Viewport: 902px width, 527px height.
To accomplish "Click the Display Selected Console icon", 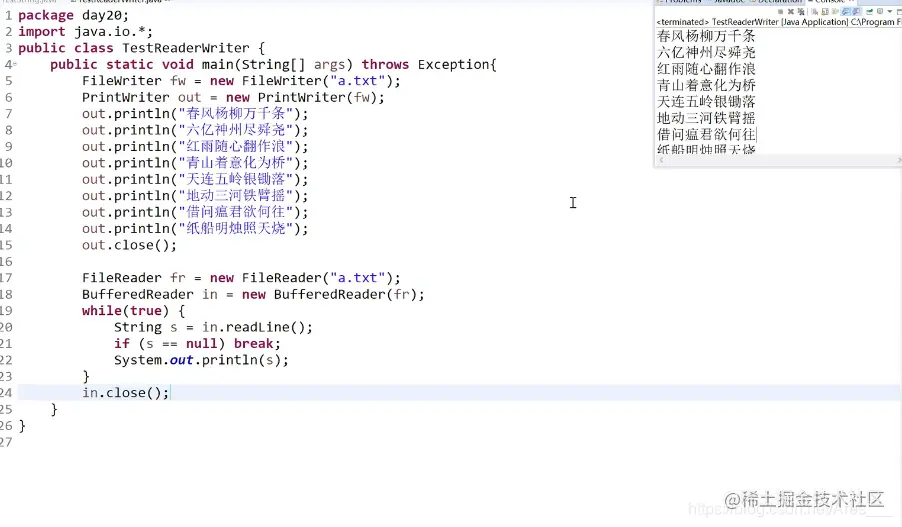I will tap(880, 12).
